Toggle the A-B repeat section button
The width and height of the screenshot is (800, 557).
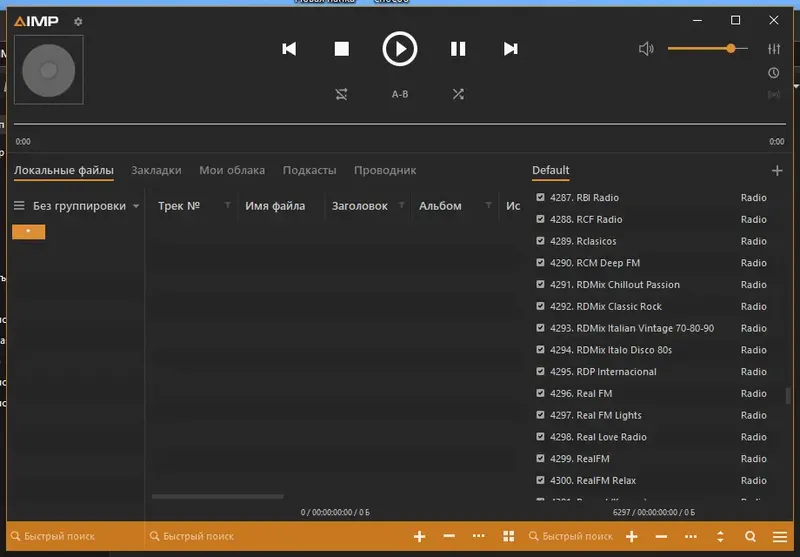tap(400, 94)
